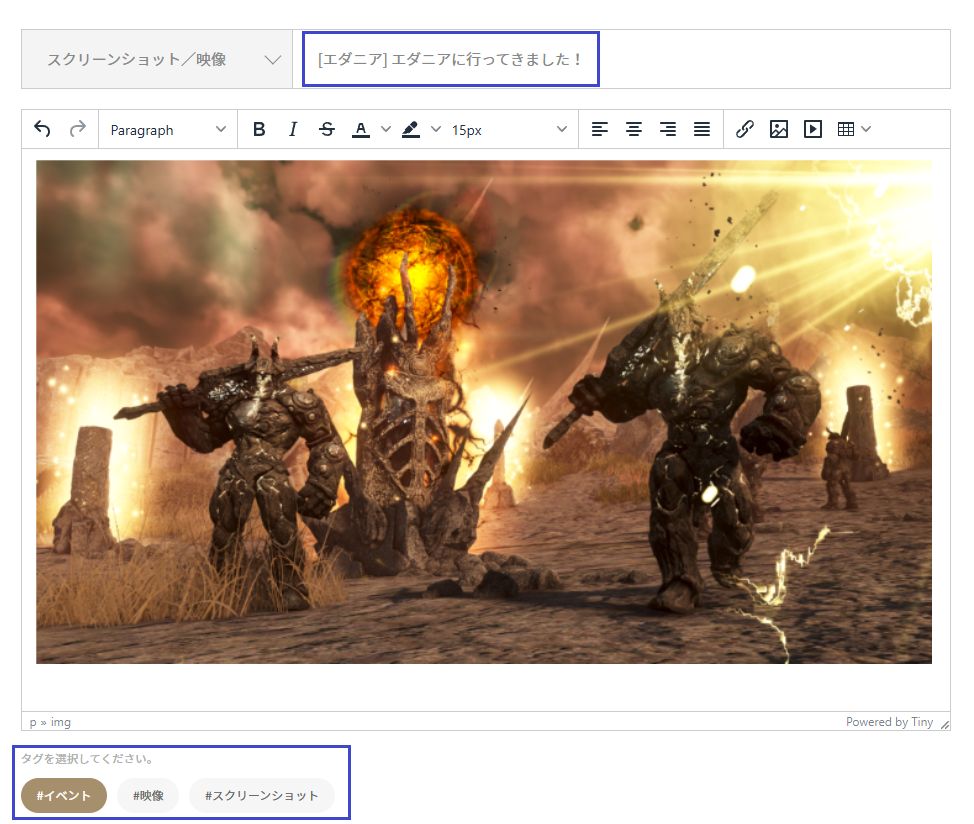Redo the last undone edit
Image resolution: width=974 pixels, height=824 pixels.
[x=78, y=129]
